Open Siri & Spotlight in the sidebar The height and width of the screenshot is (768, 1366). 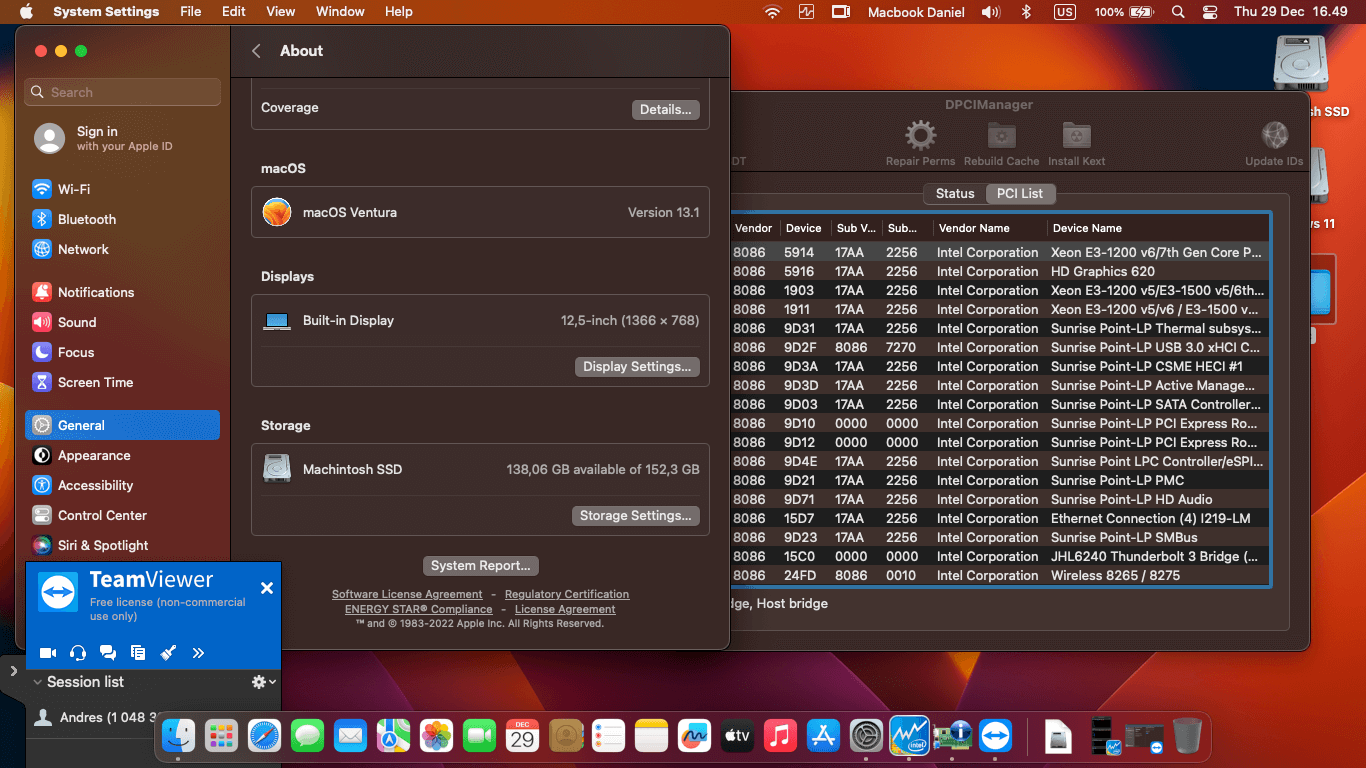click(x=122, y=545)
